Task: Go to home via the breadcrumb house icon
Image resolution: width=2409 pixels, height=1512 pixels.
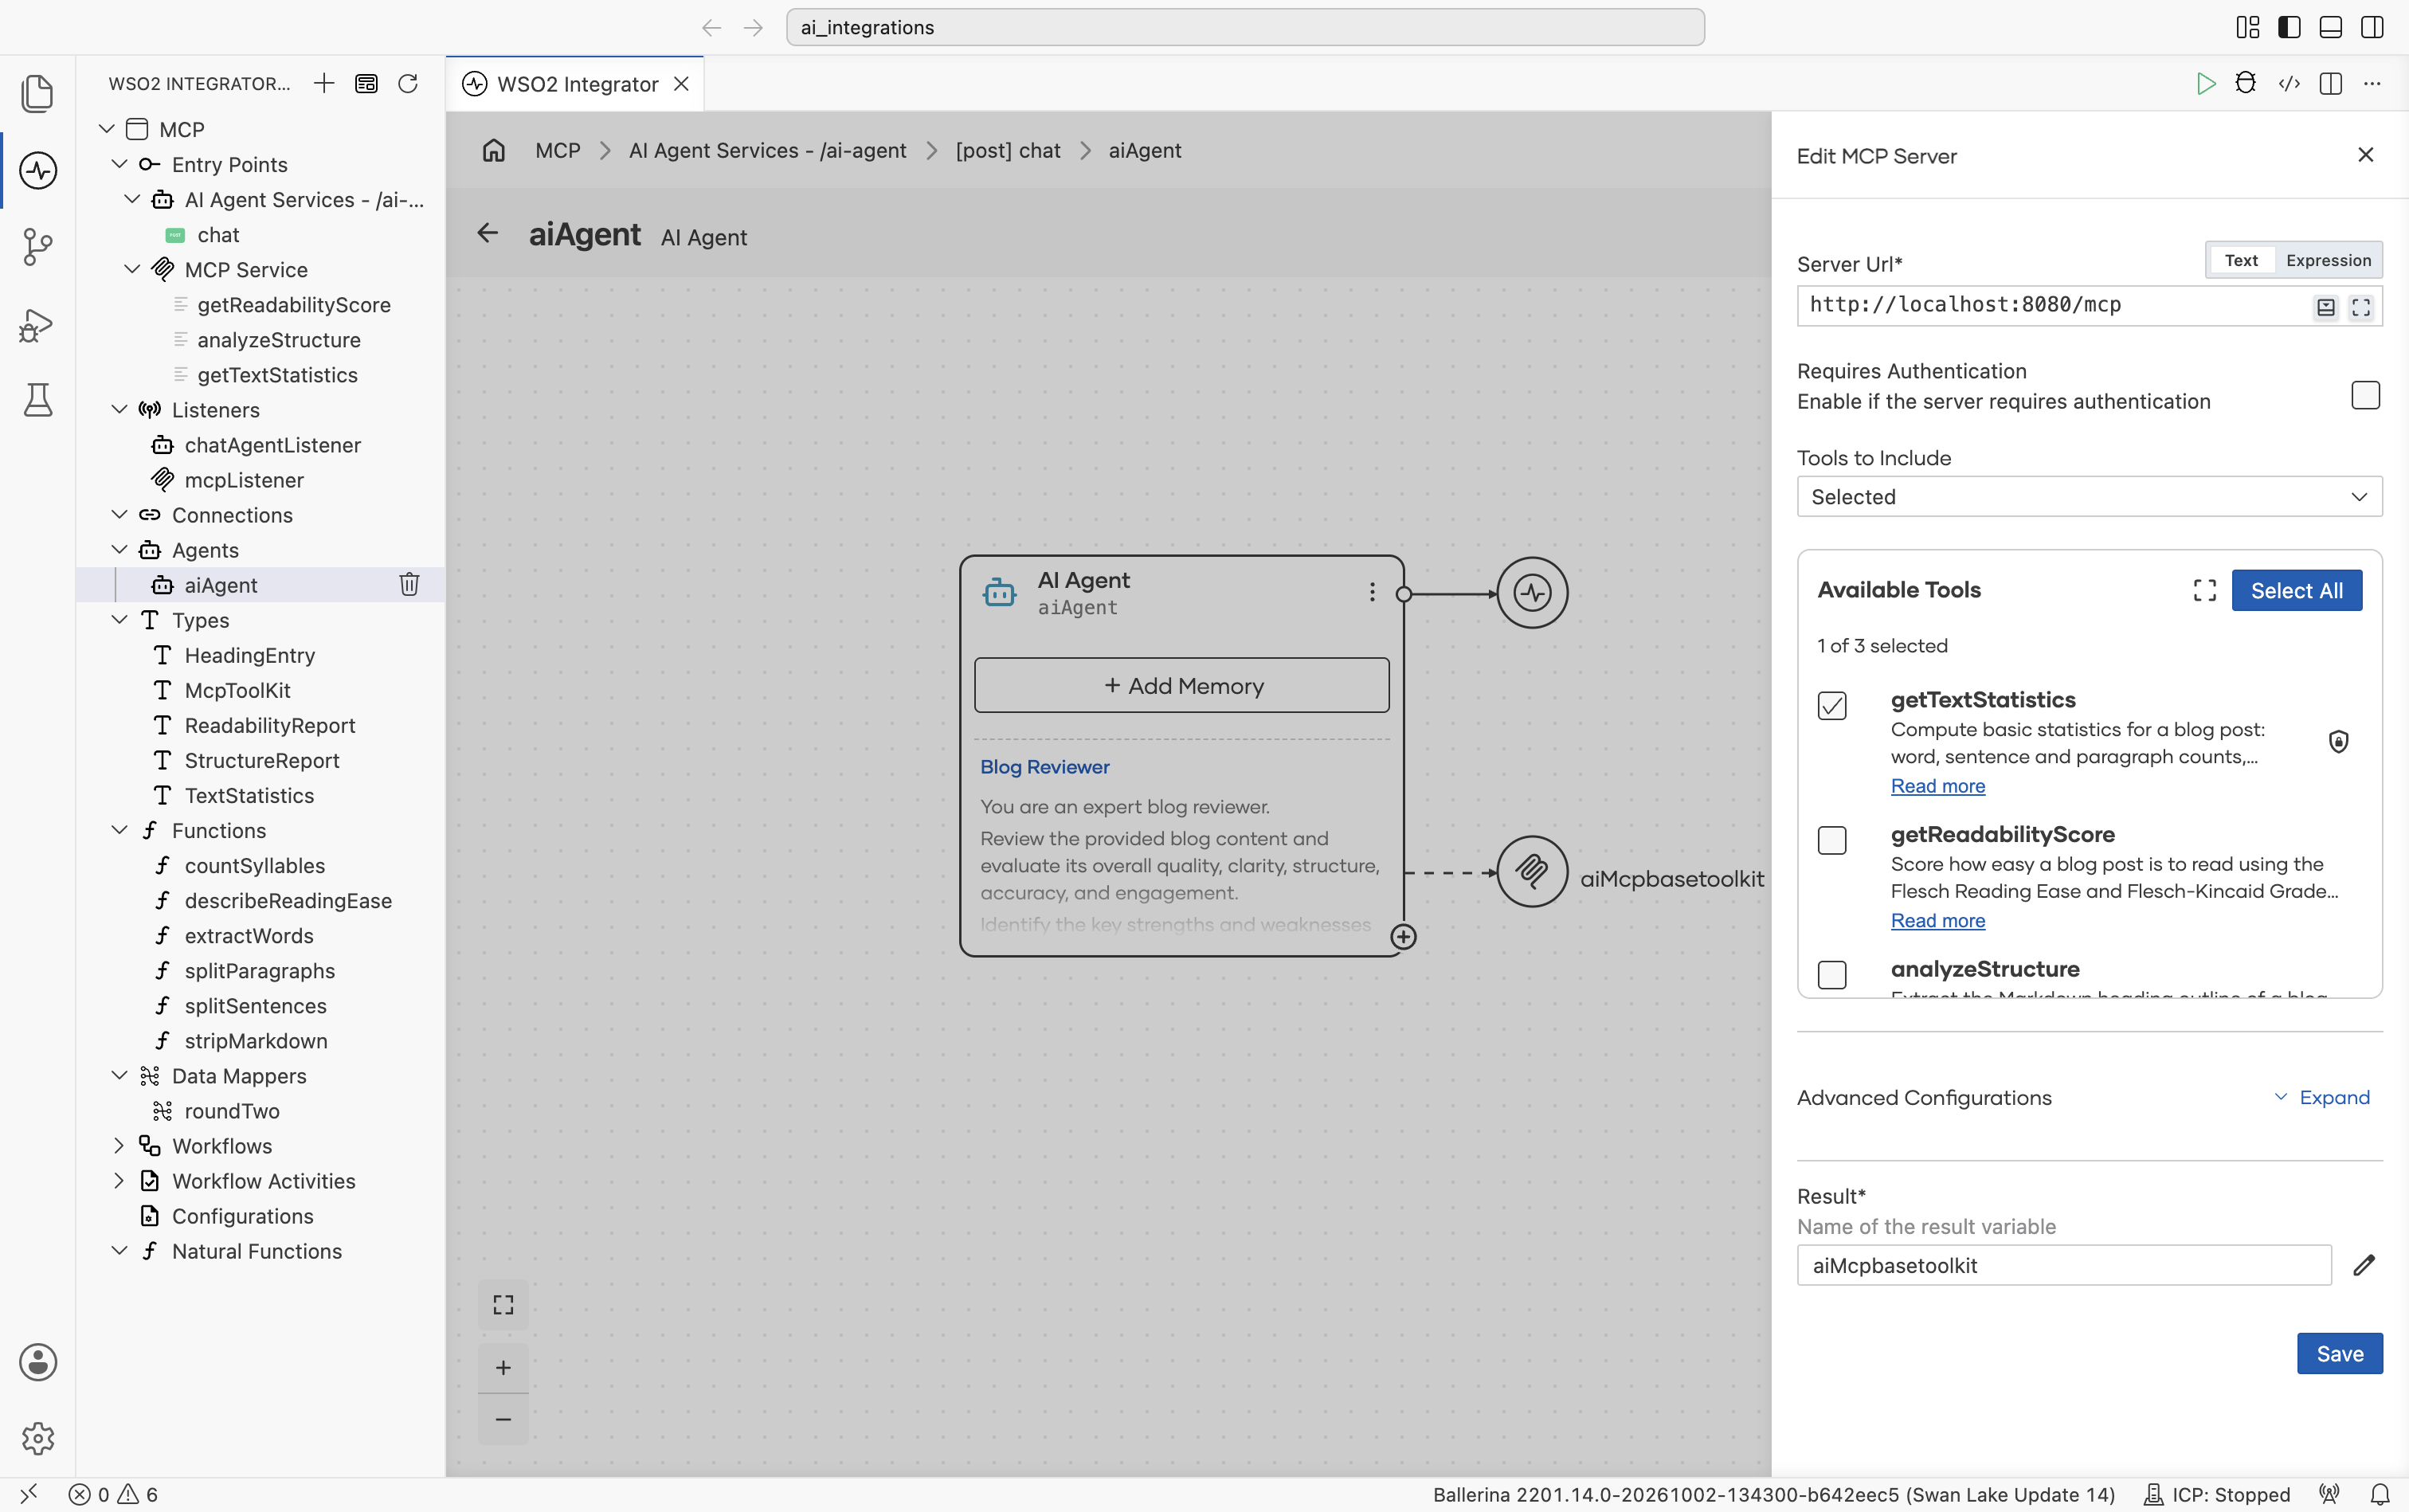Action: [494, 151]
